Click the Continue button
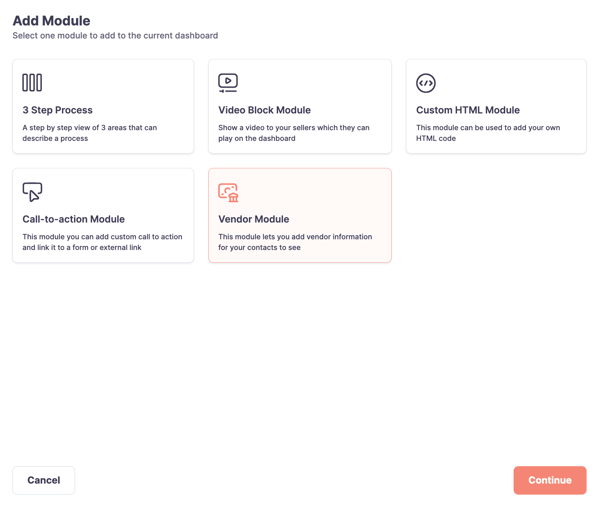Image resolution: width=599 pixels, height=508 pixels. tap(550, 480)
